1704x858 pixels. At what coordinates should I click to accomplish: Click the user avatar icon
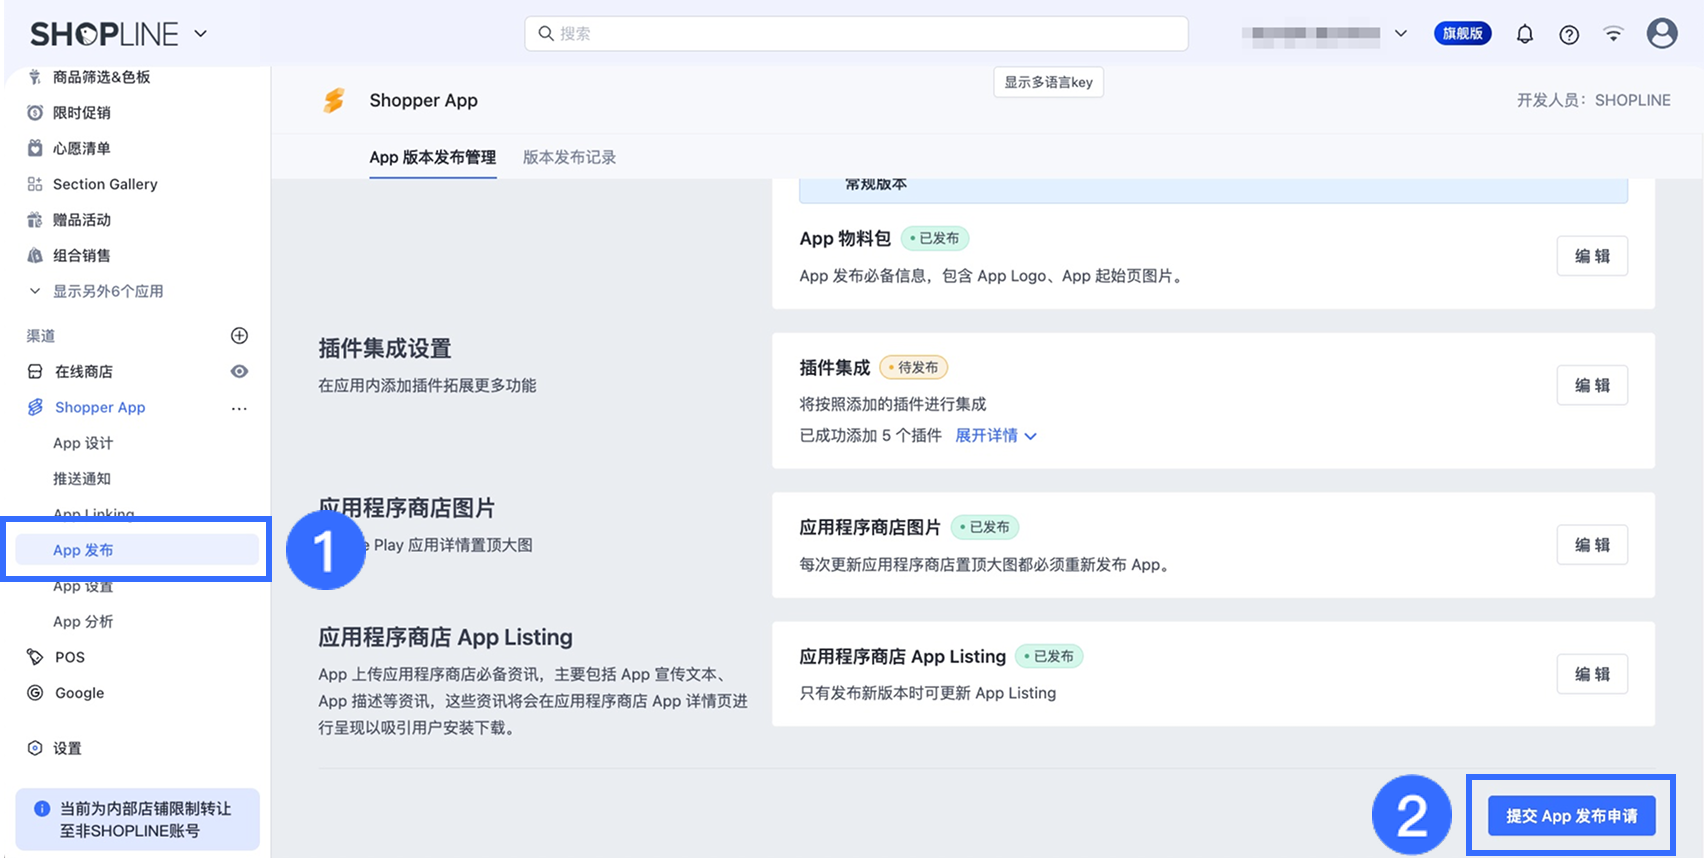click(x=1661, y=34)
